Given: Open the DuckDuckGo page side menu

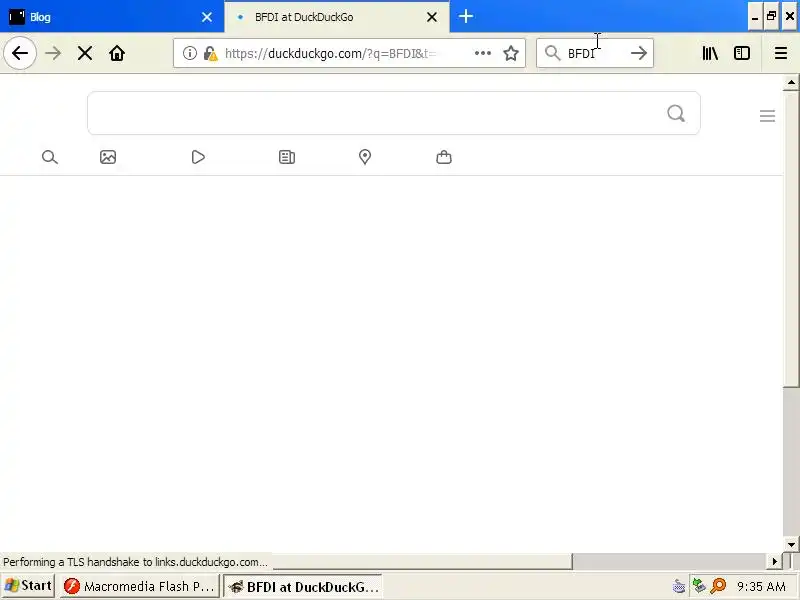Looking at the screenshot, I should pyautogui.click(x=767, y=116).
